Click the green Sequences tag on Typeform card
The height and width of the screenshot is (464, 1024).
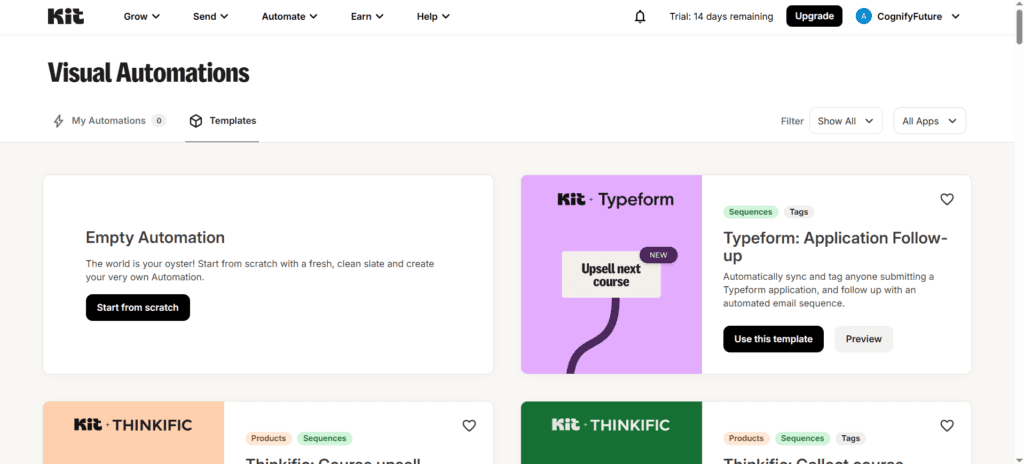click(x=751, y=212)
